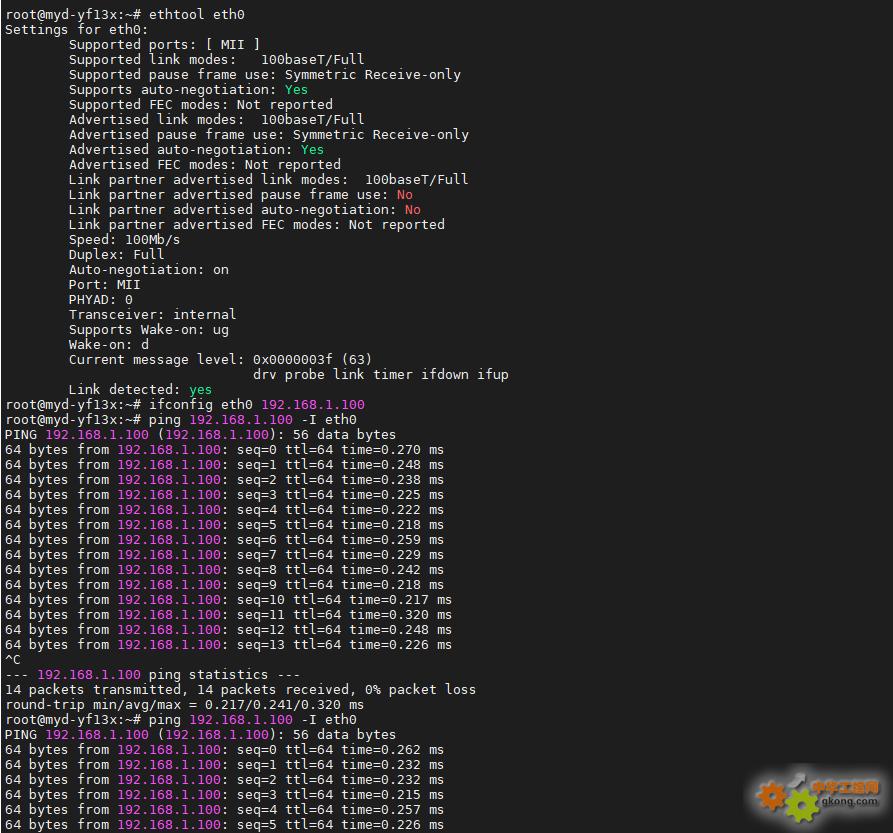The height and width of the screenshot is (833, 893).
Task: Click the green gear watermark icon
Action: tap(800, 806)
